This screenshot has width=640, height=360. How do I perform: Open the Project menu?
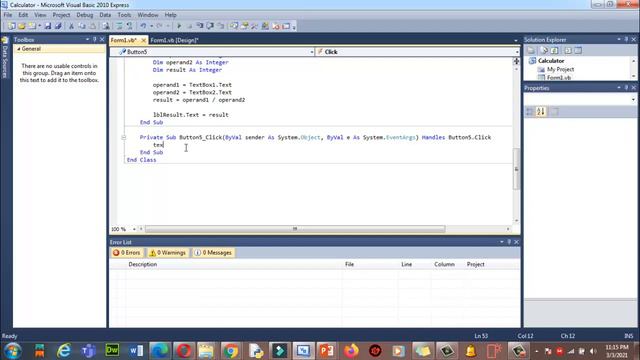(61, 15)
